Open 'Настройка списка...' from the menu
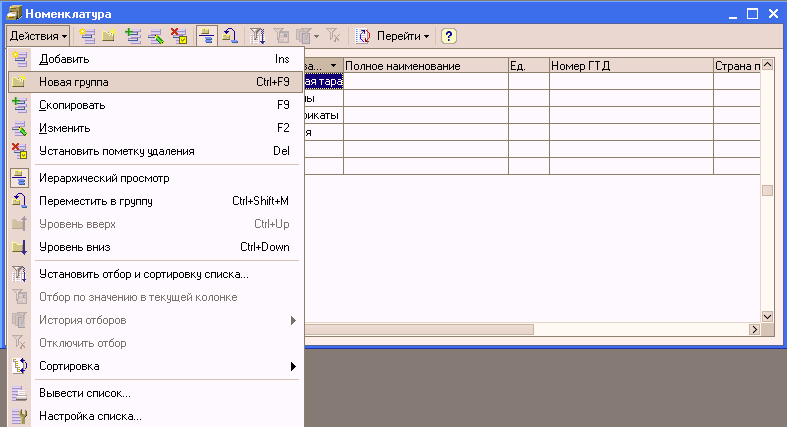The height and width of the screenshot is (427, 787). pyautogui.click(x=90, y=415)
